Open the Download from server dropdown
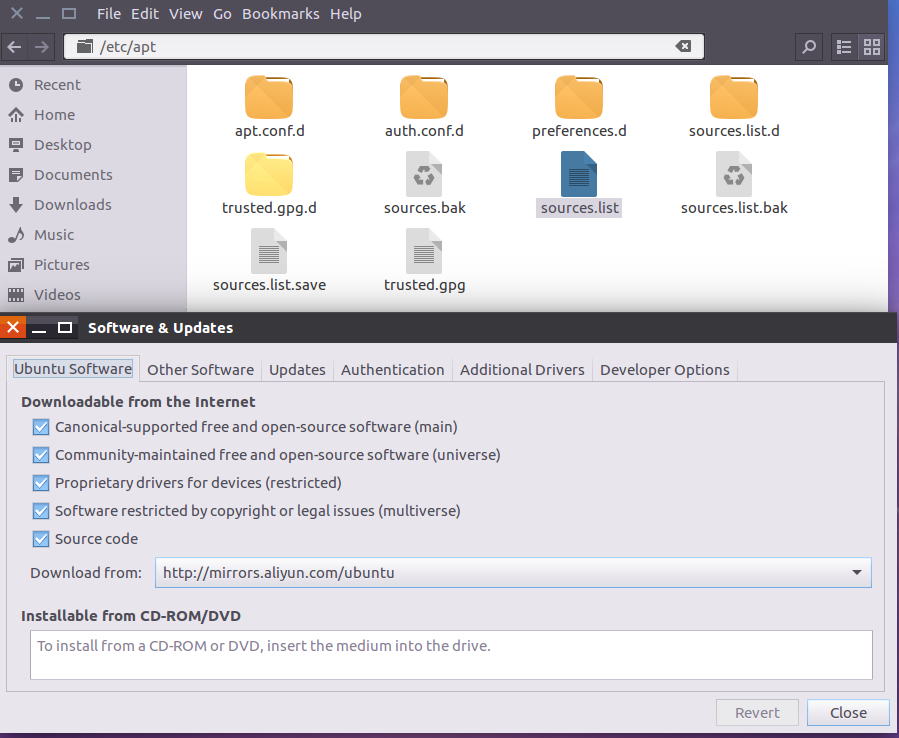899x738 pixels. click(512, 572)
